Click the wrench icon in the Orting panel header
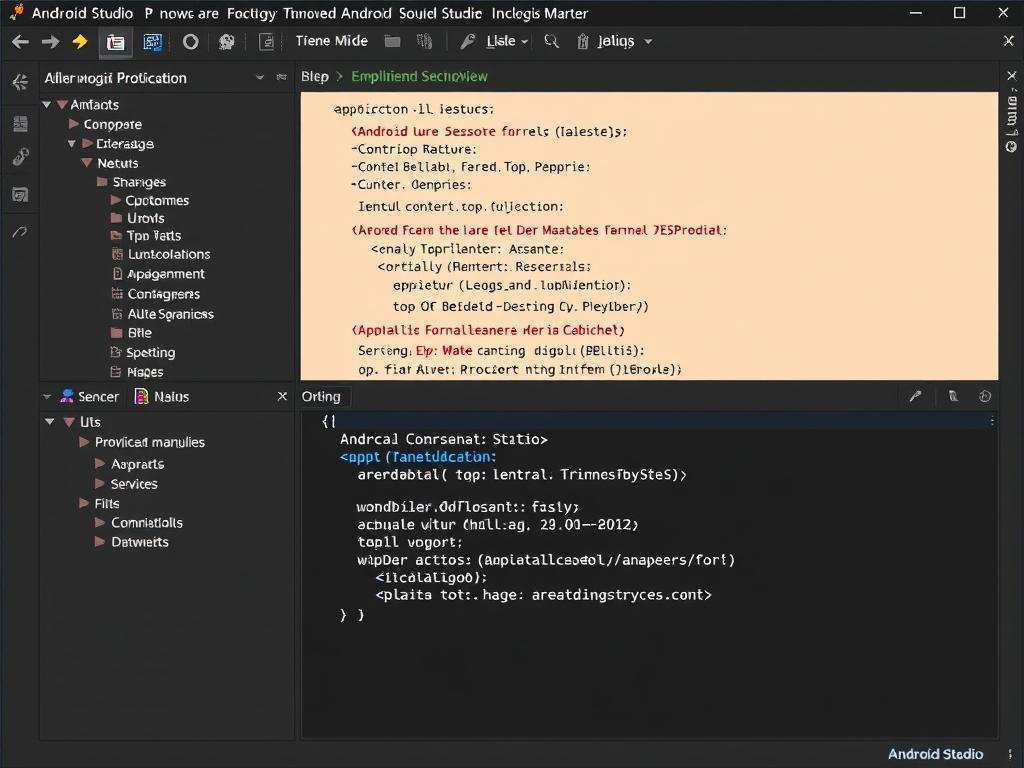 pyautogui.click(x=915, y=397)
